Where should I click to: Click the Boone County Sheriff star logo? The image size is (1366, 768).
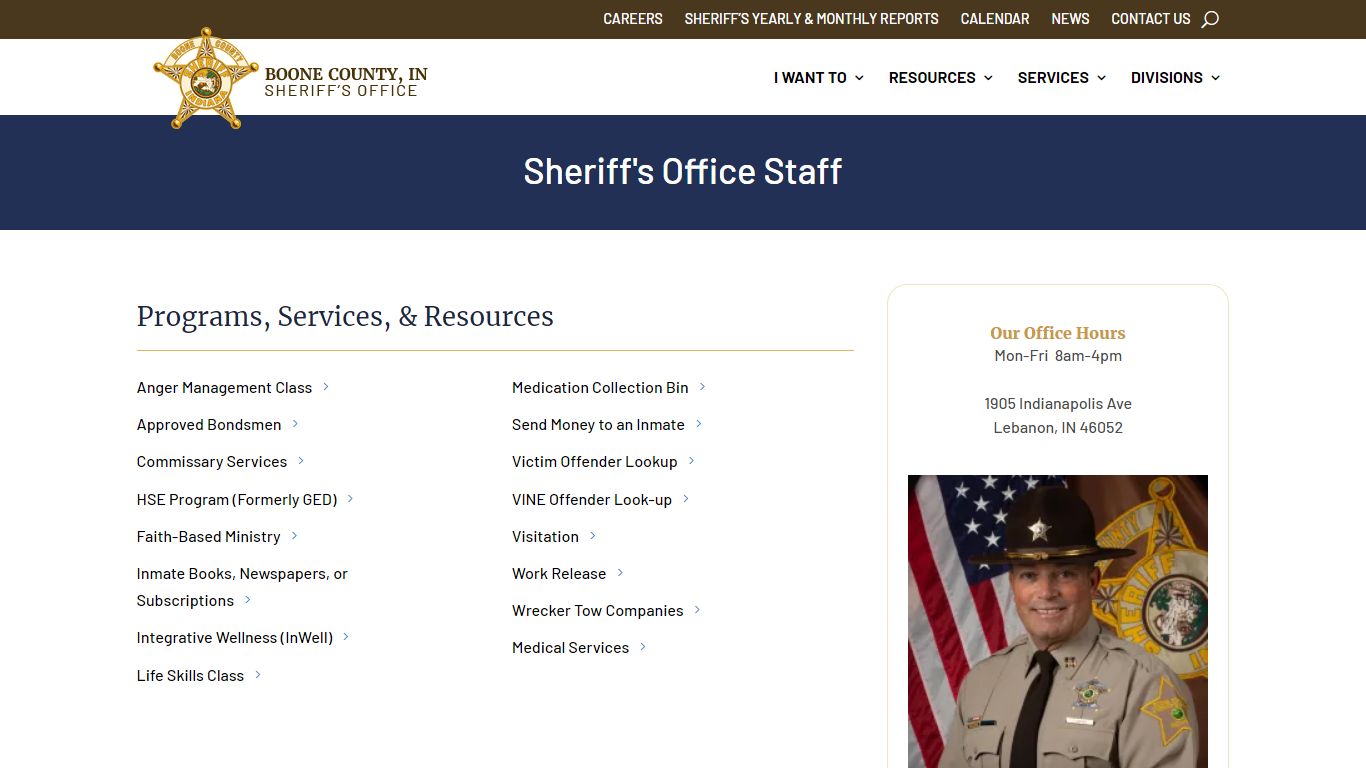coord(205,78)
